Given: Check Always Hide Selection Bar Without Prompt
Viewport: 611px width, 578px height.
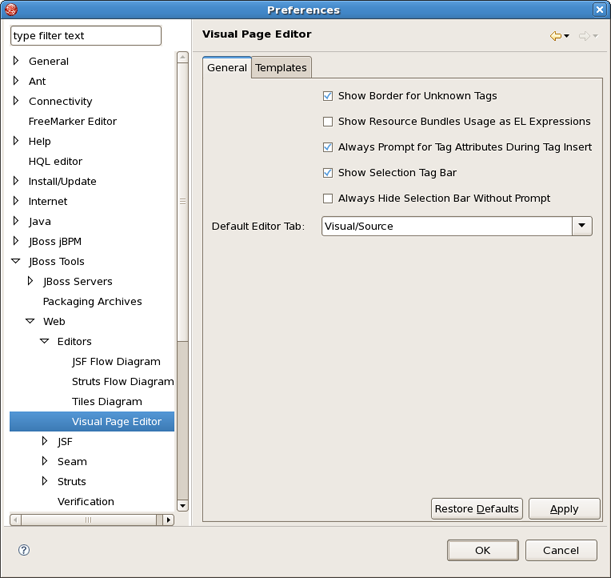Looking at the screenshot, I should tap(328, 199).
